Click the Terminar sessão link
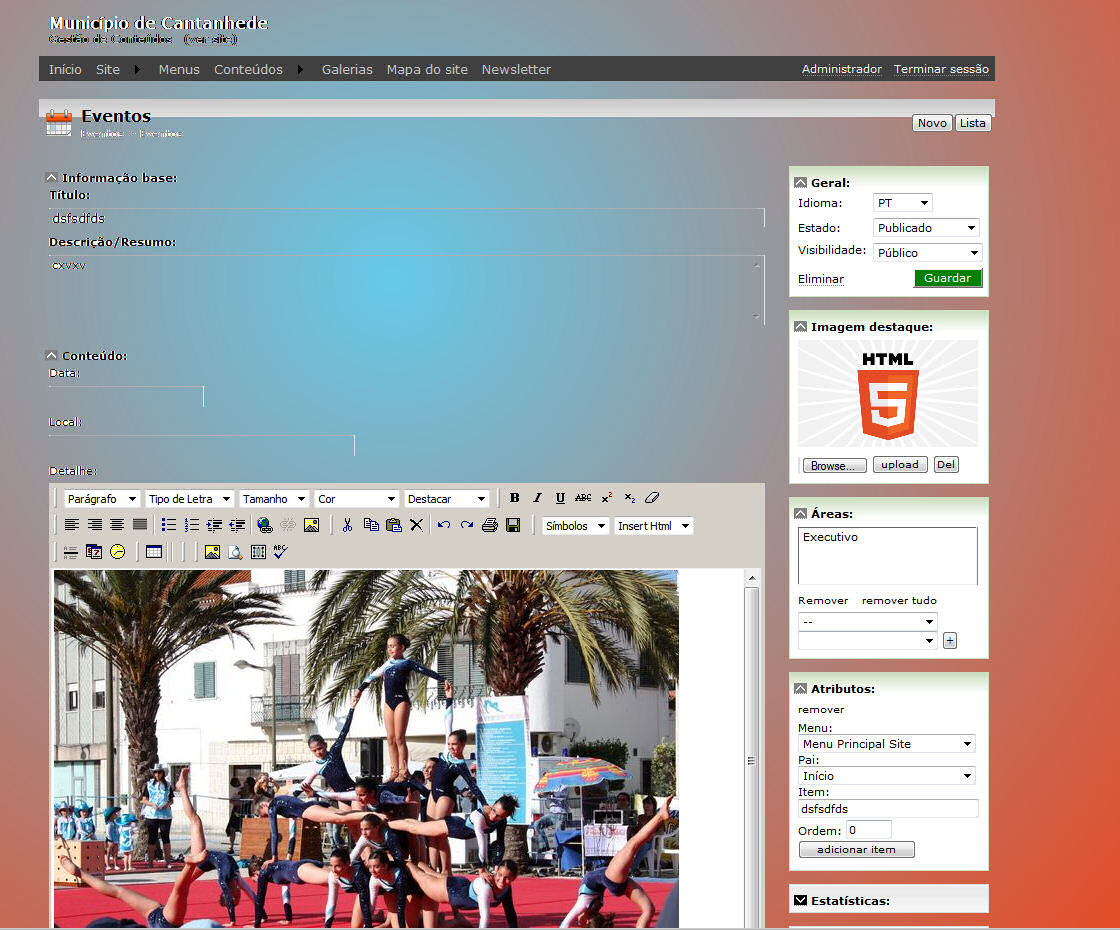Viewport: 1120px width, 930px height. 941,69
